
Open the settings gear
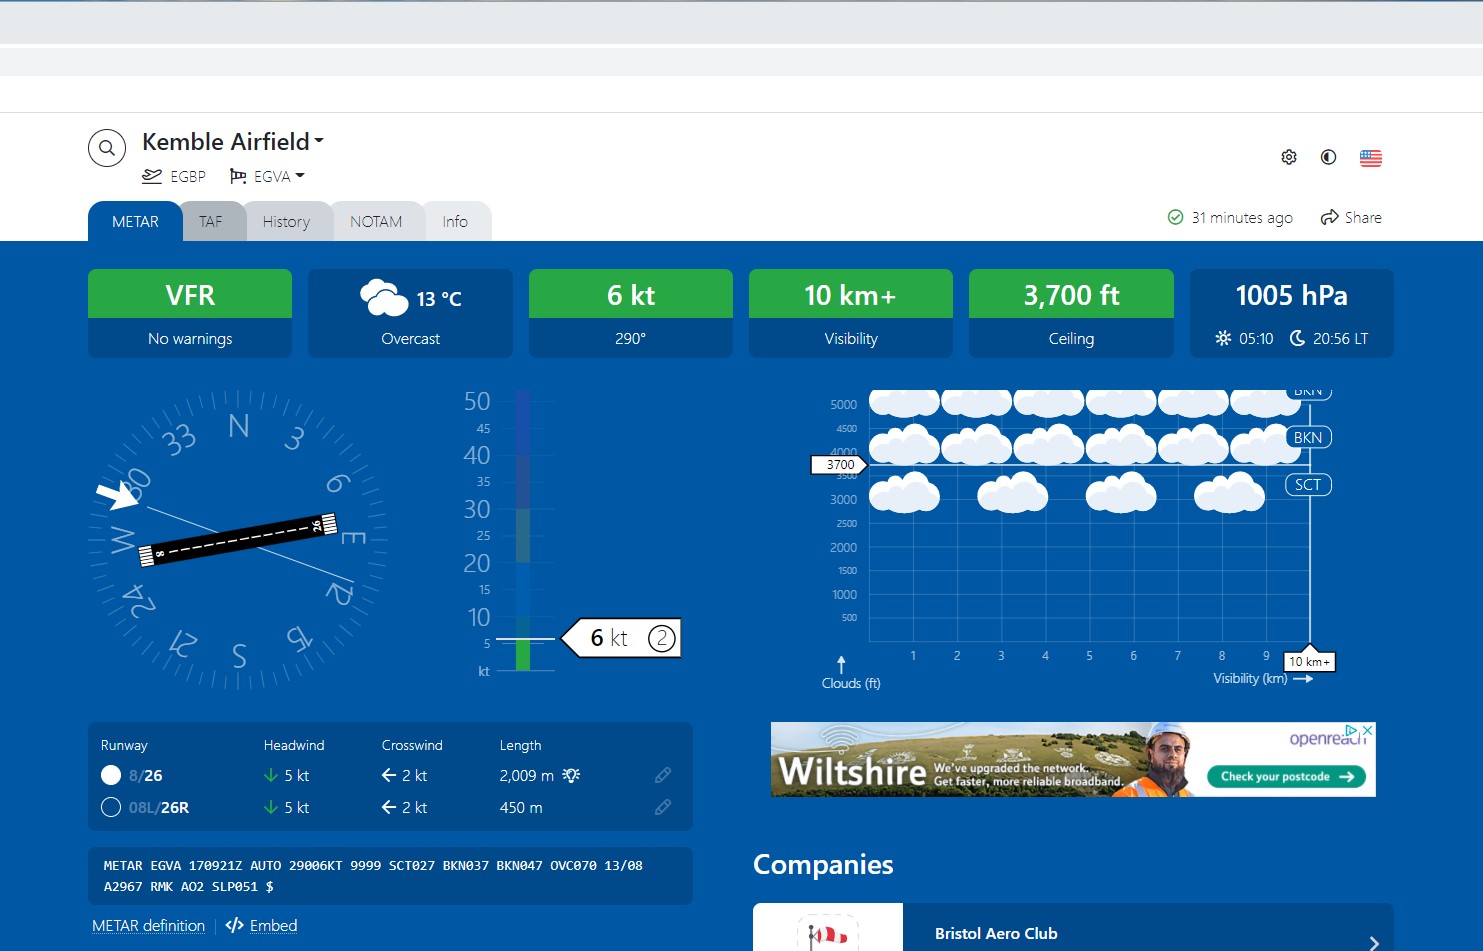tap(1289, 157)
